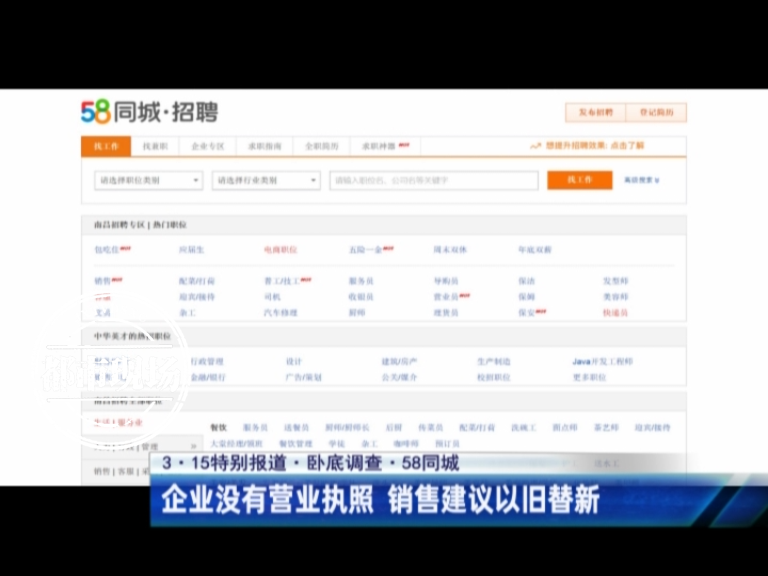Select the 应届生 link

coord(192,250)
